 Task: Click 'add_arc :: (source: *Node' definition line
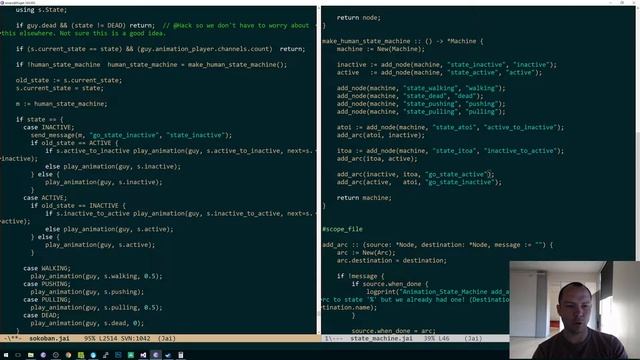(x=438, y=245)
